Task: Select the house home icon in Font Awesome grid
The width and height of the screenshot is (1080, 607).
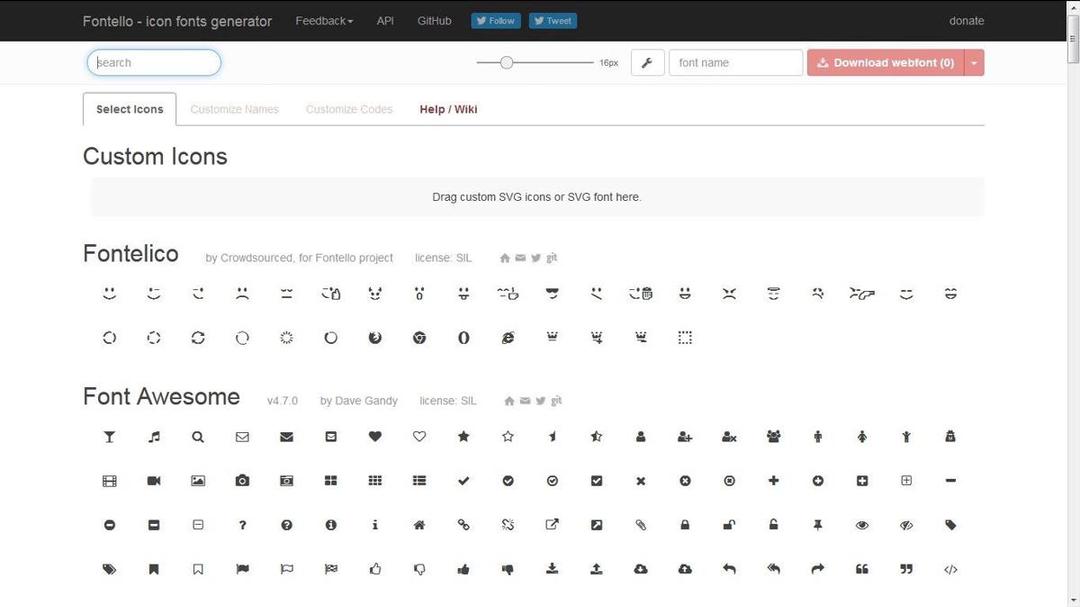Action: click(419, 525)
